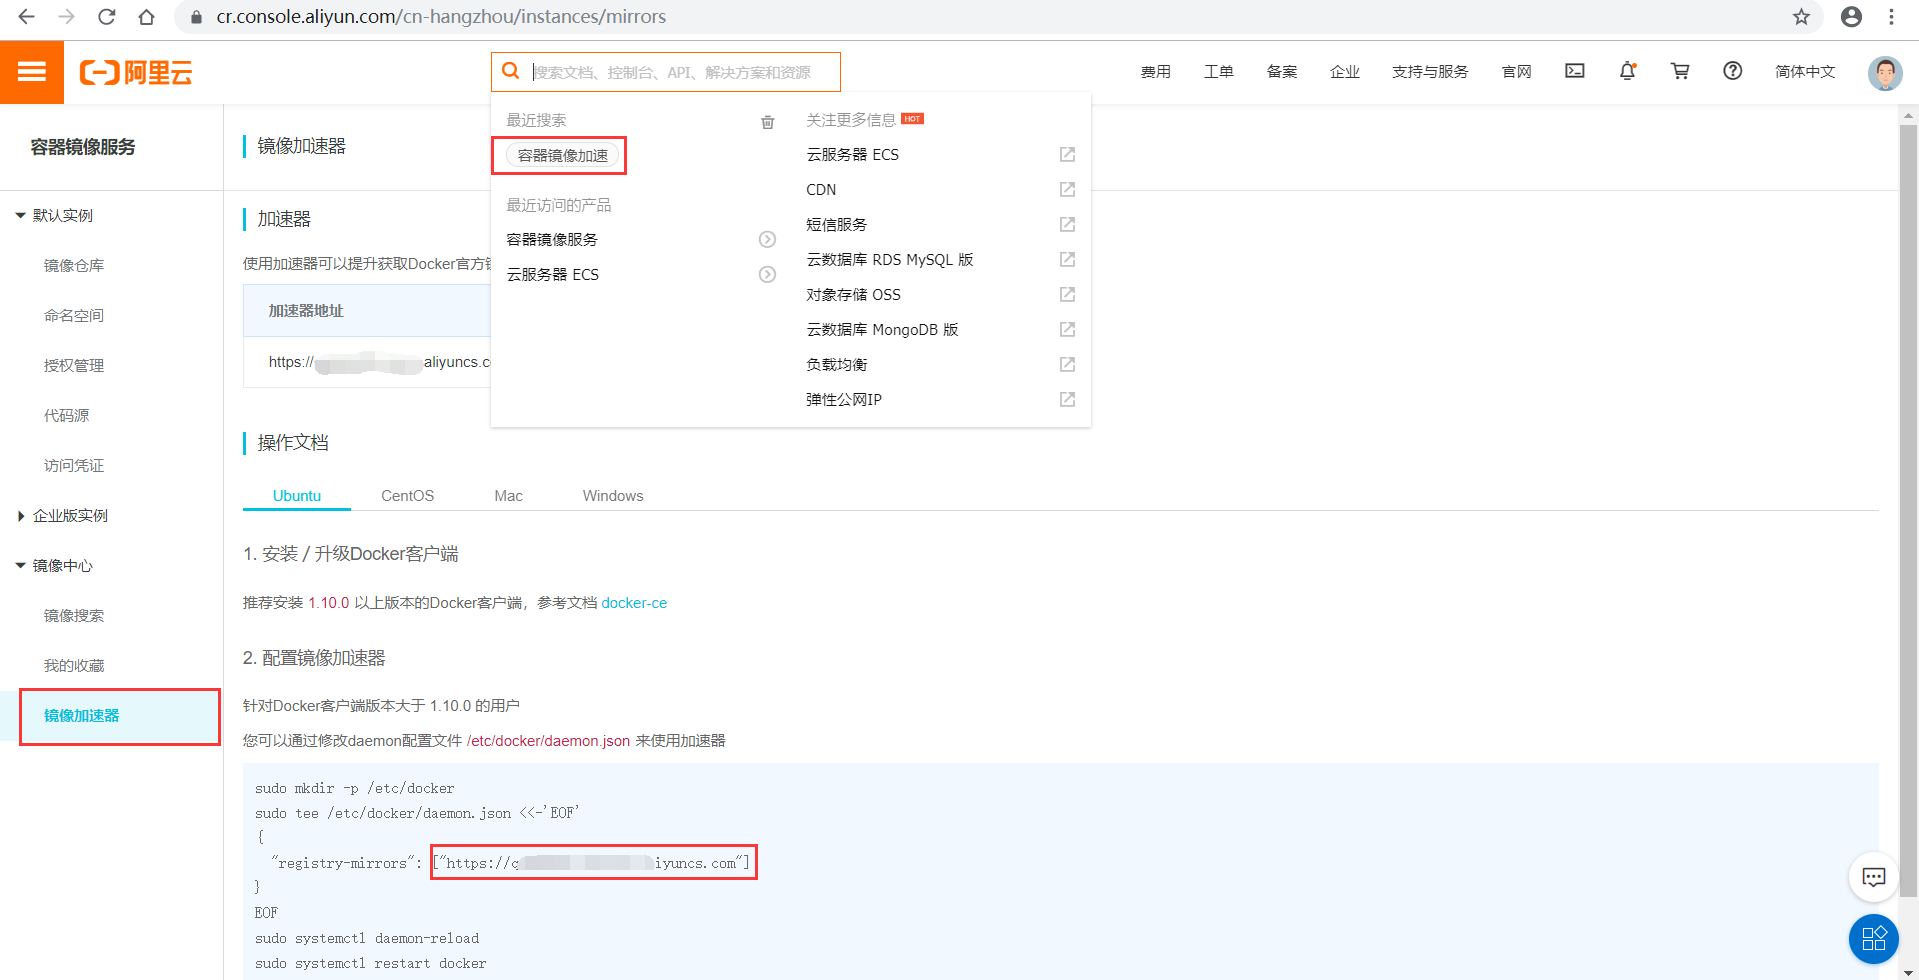This screenshot has height=980, width=1919.
Task: Switch to the Mac tab
Action: (x=508, y=496)
